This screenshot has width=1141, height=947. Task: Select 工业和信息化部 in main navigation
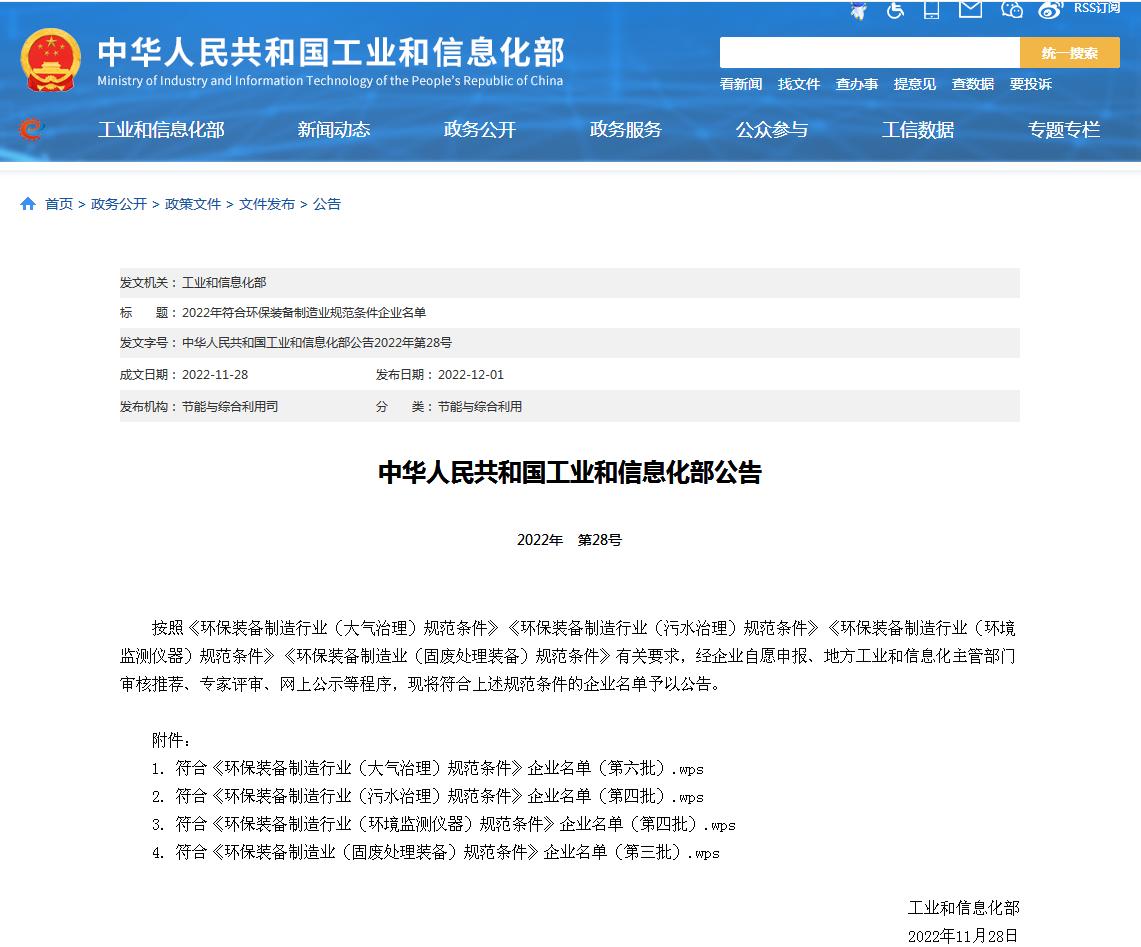click(x=161, y=130)
